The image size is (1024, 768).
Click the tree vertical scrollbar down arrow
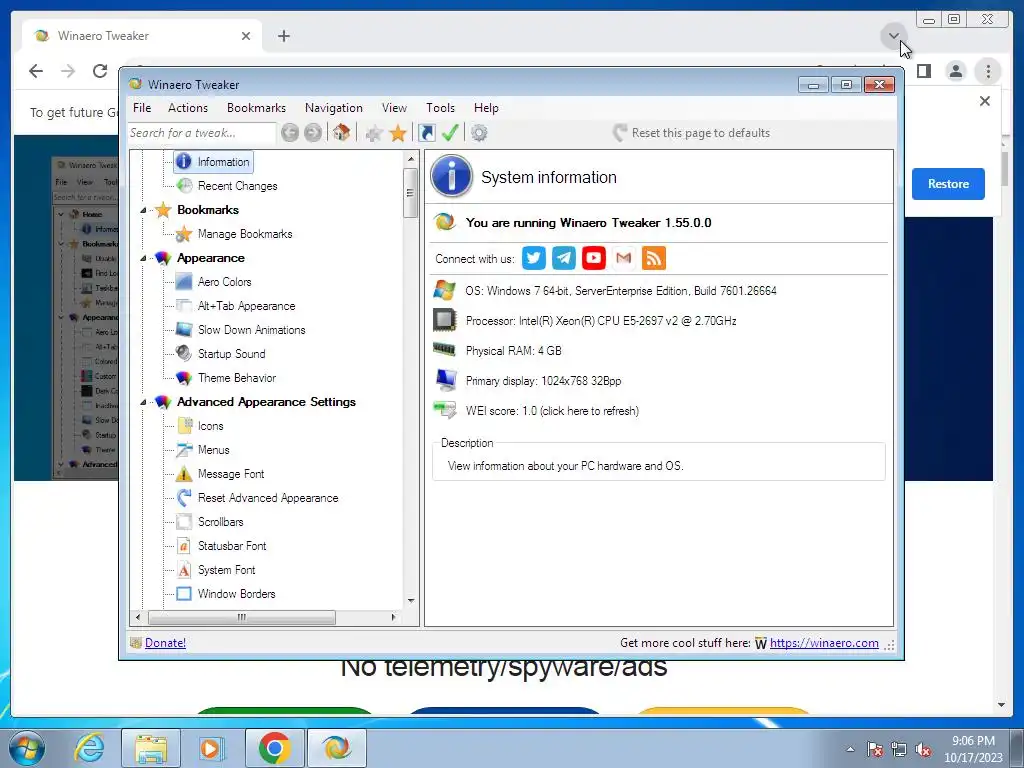coord(411,601)
